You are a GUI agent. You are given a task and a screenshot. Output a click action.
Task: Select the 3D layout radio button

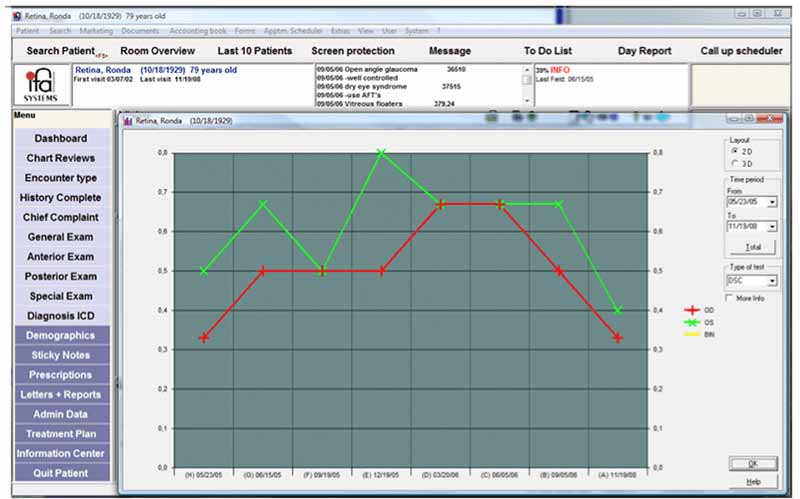pos(735,164)
